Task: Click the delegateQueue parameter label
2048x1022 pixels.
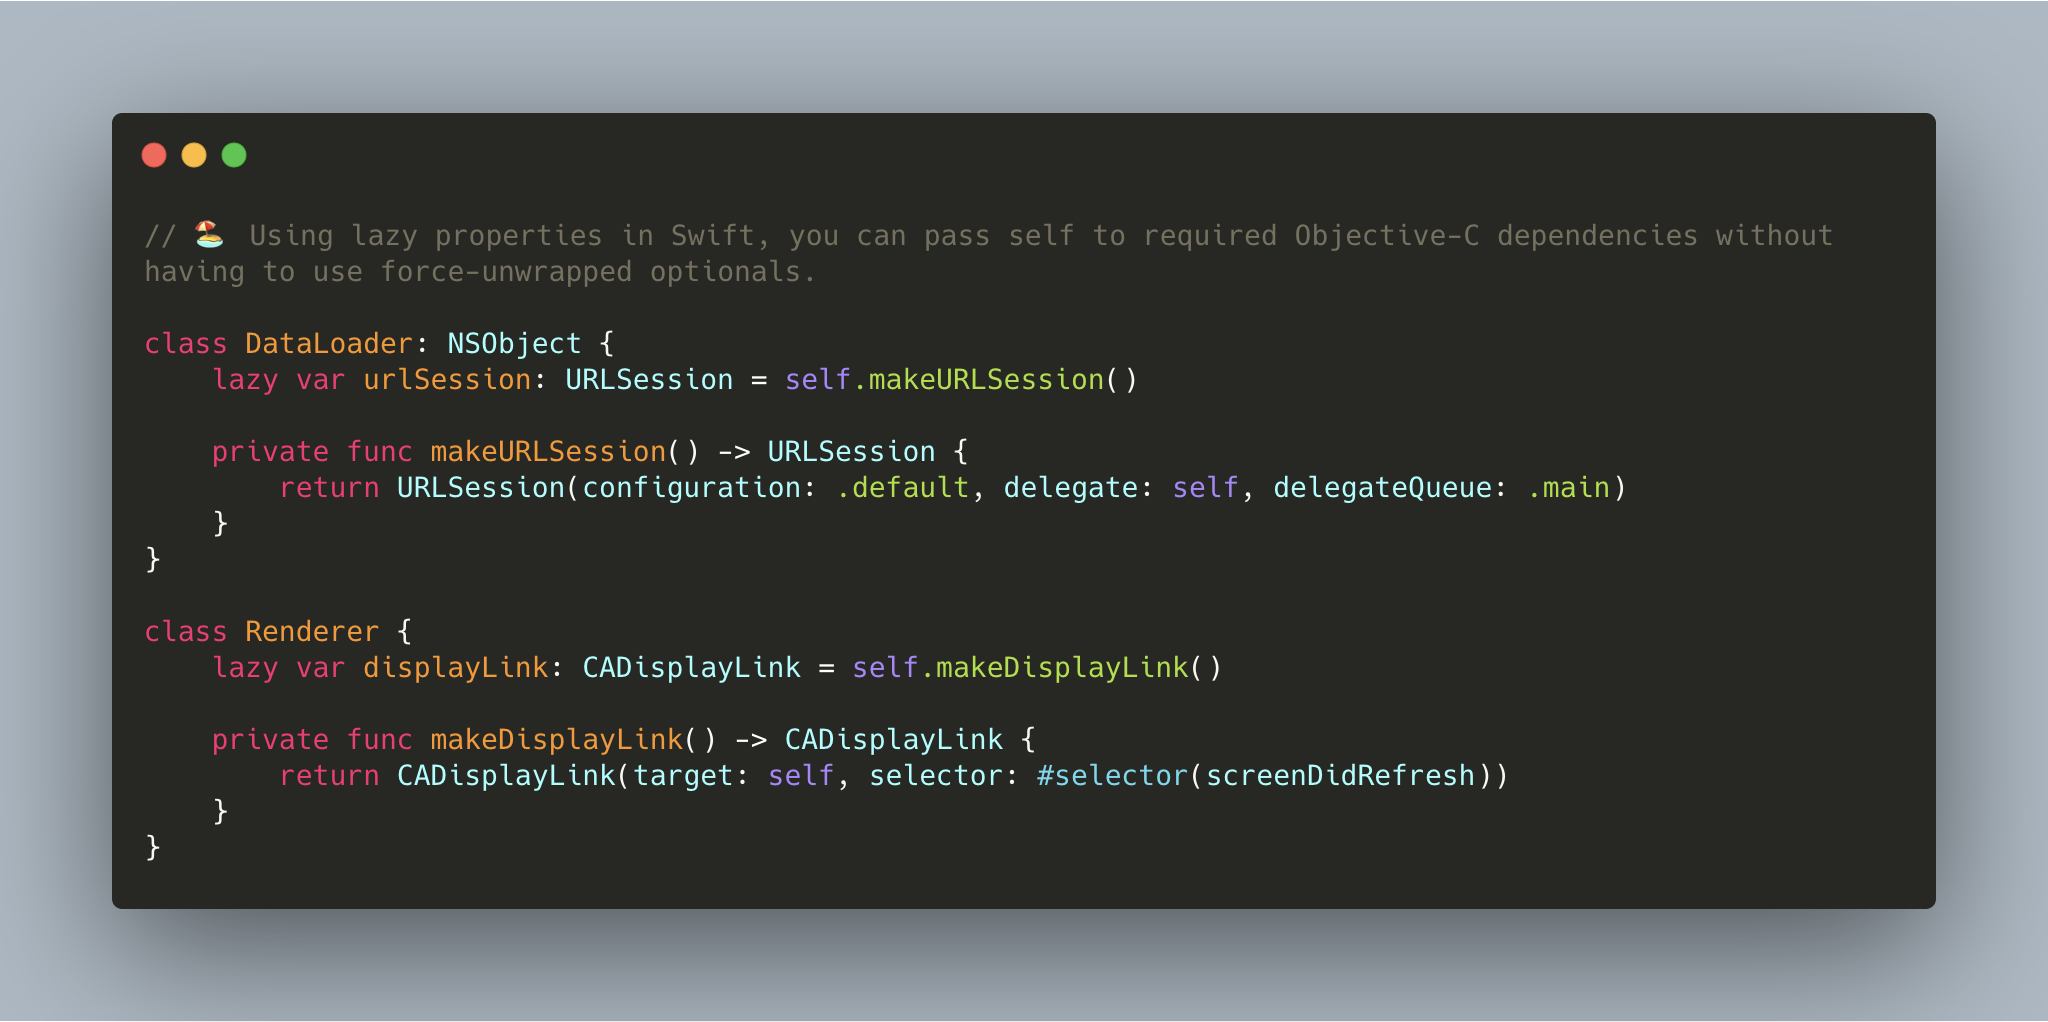Action: click(1383, 488)
